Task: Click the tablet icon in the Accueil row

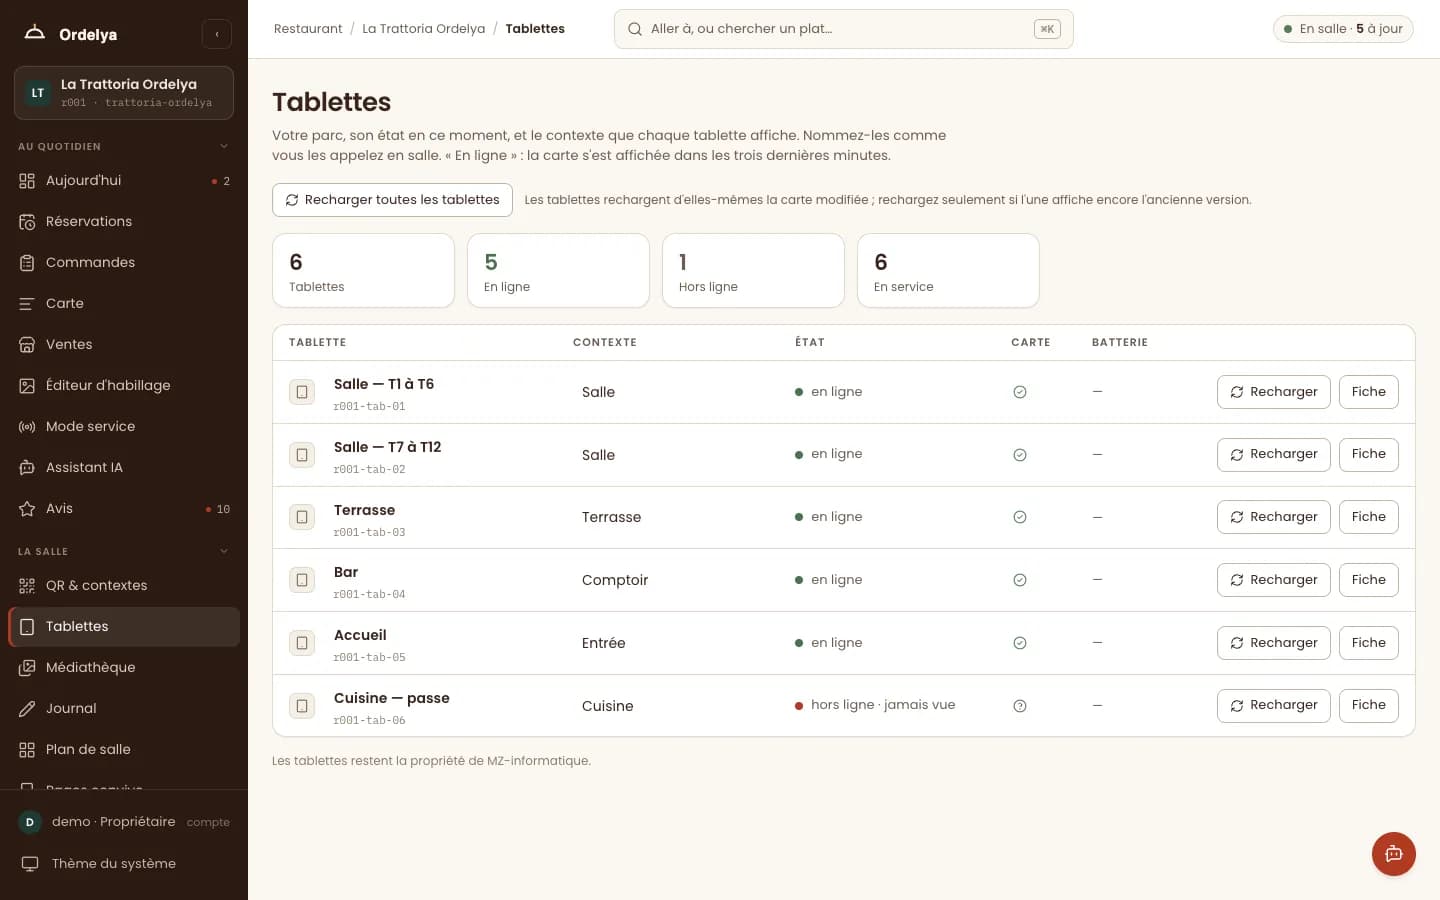Action: tap(302, 643)
